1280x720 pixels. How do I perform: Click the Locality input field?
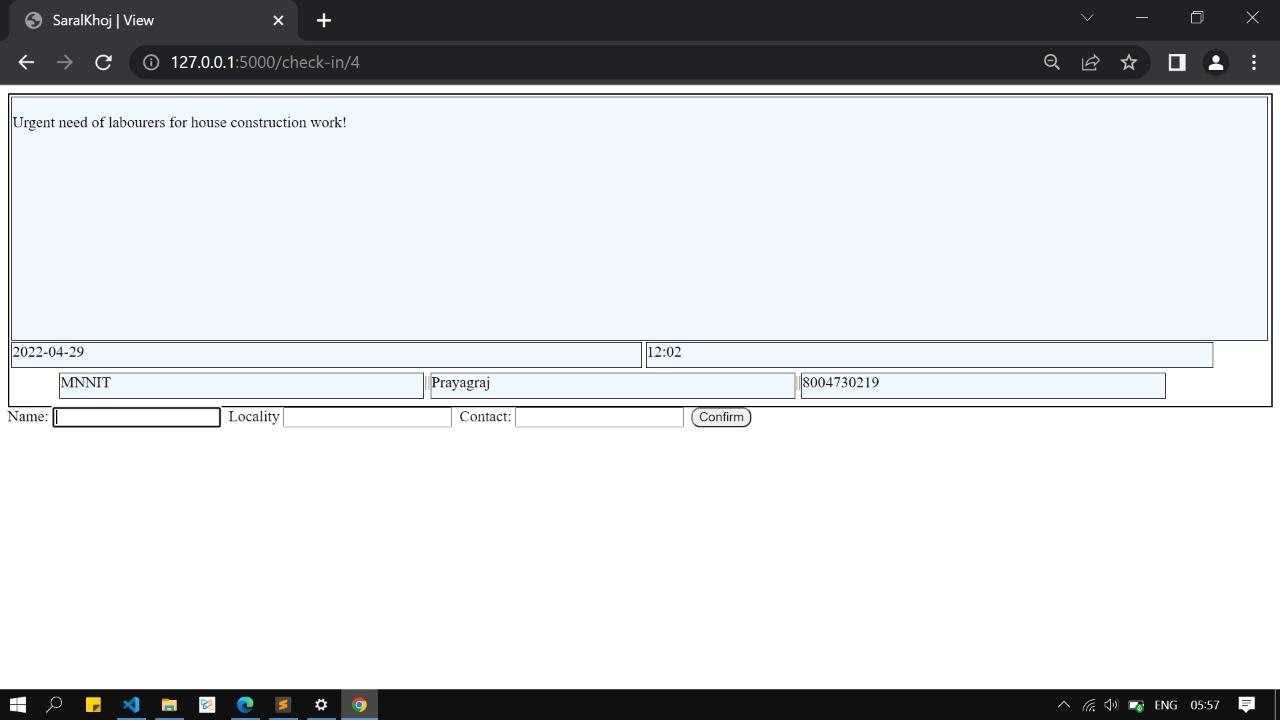click(368, 417)
